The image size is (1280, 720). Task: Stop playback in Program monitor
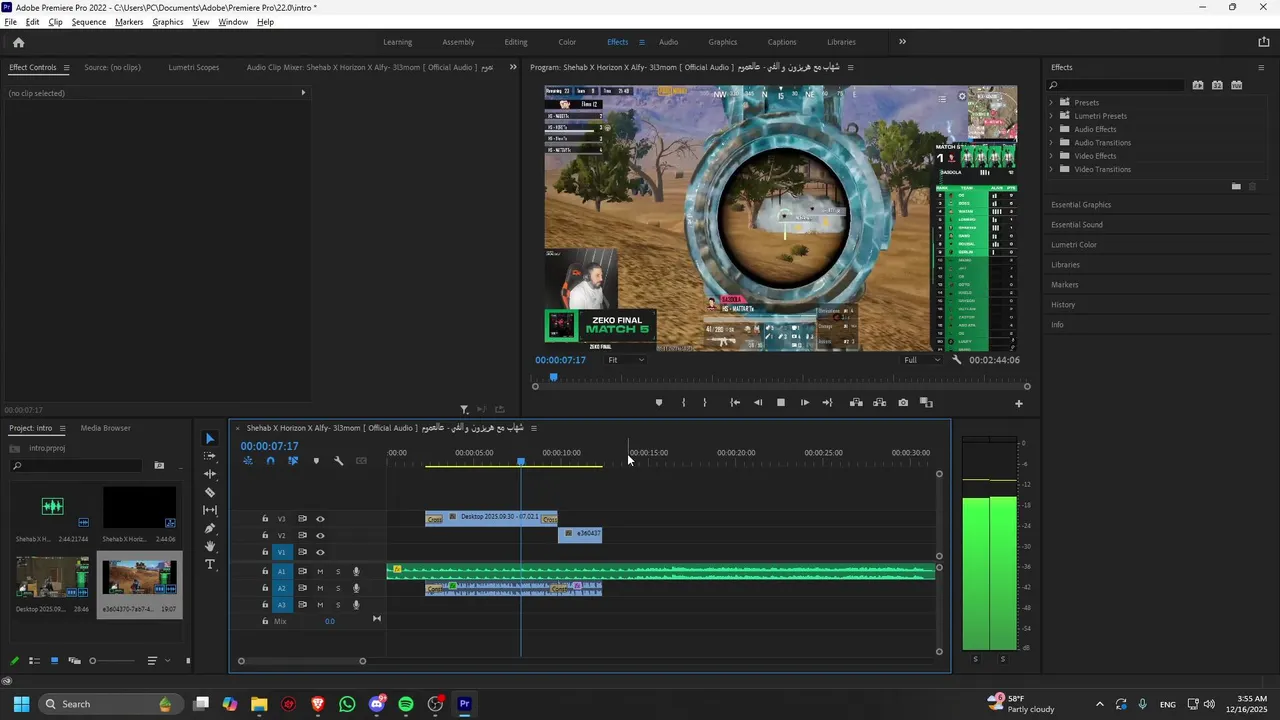point(781,403)
